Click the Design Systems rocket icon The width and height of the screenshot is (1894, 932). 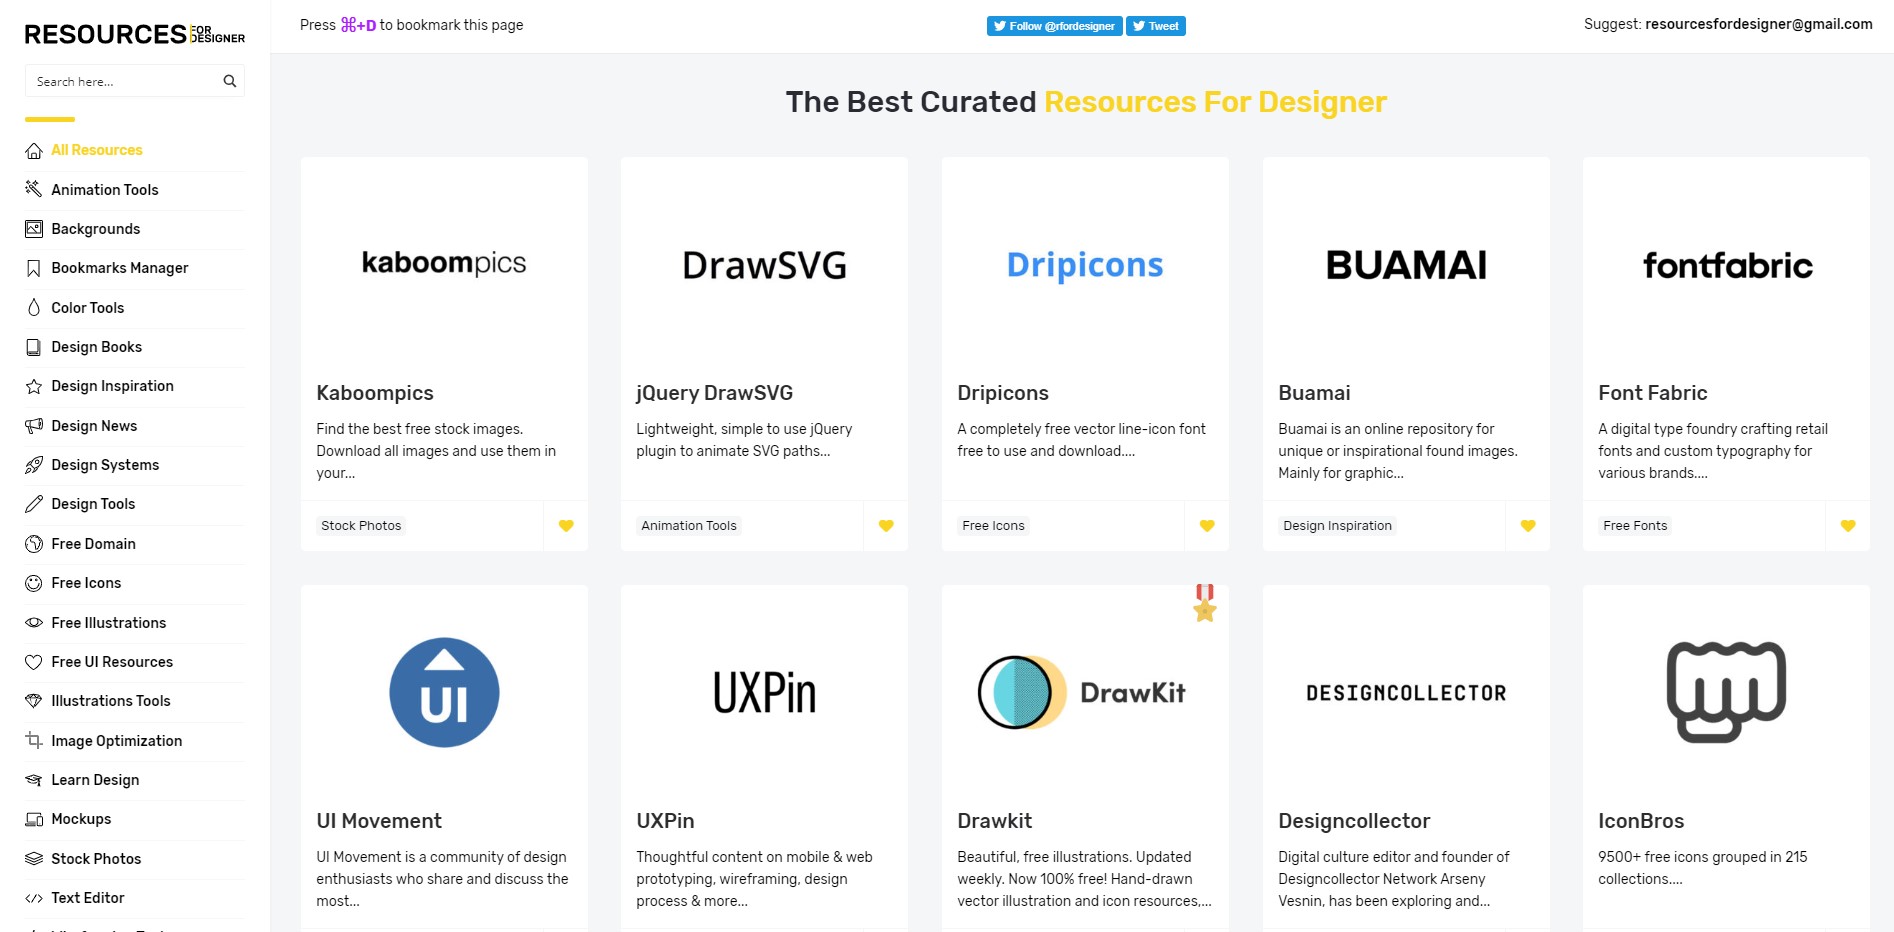pos(34,465)
